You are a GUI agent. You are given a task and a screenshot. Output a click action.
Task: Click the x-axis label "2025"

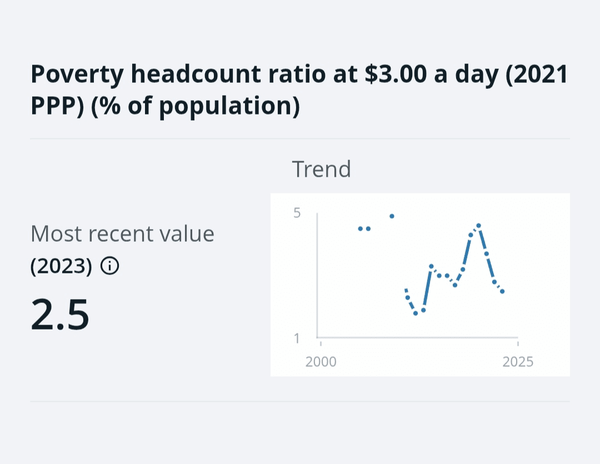(x=516, y=359)
